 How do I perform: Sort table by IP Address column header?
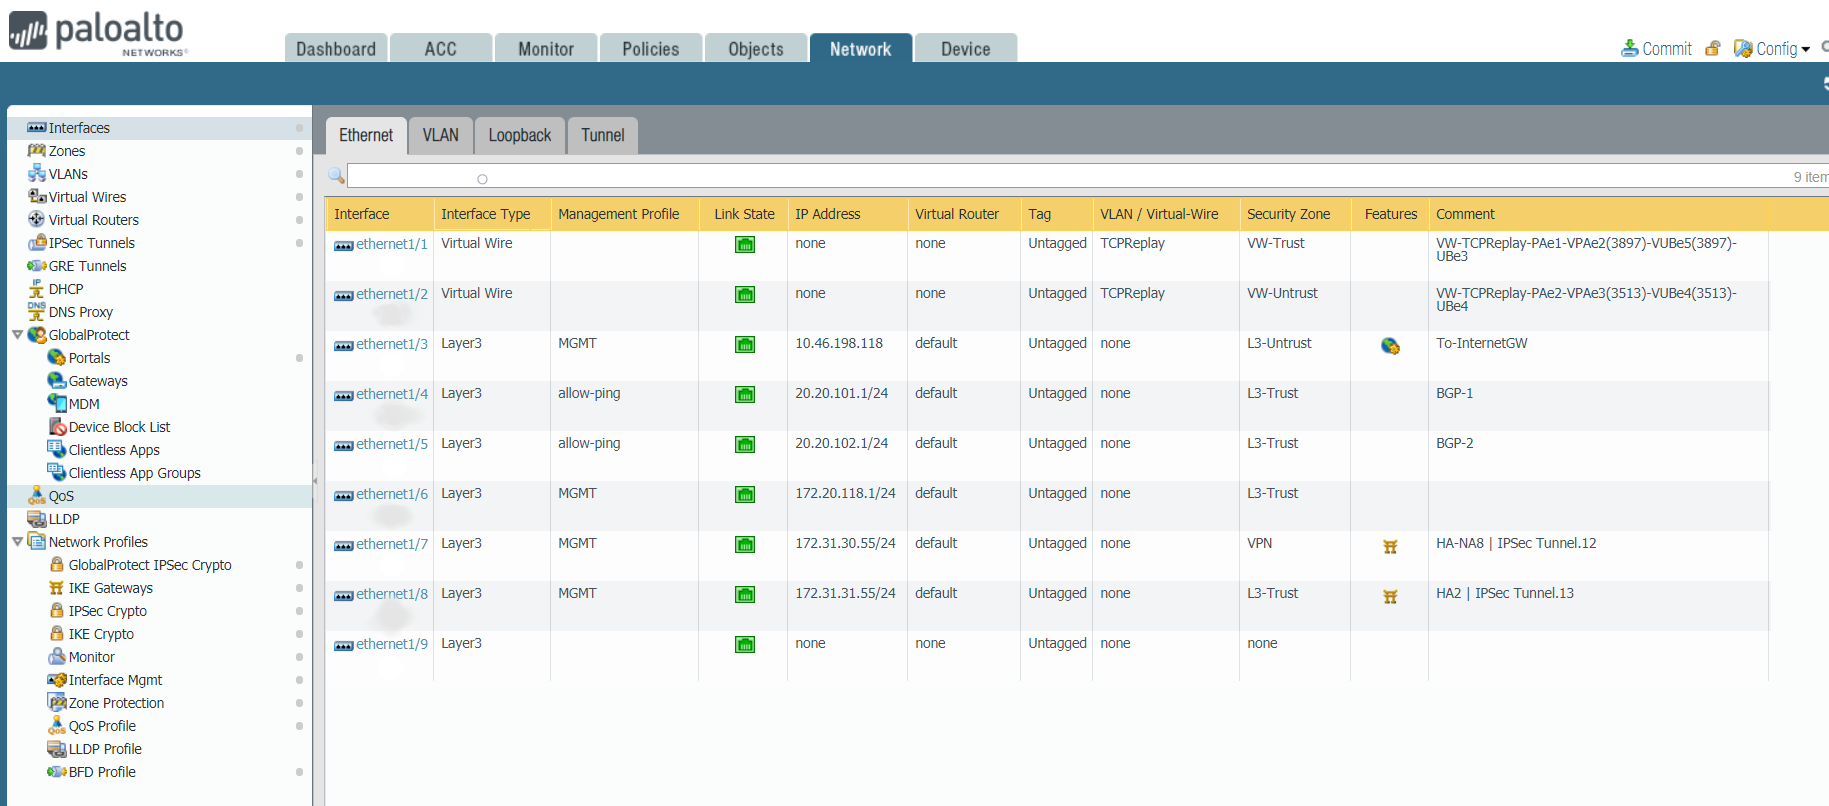click(x=827, y=214)
